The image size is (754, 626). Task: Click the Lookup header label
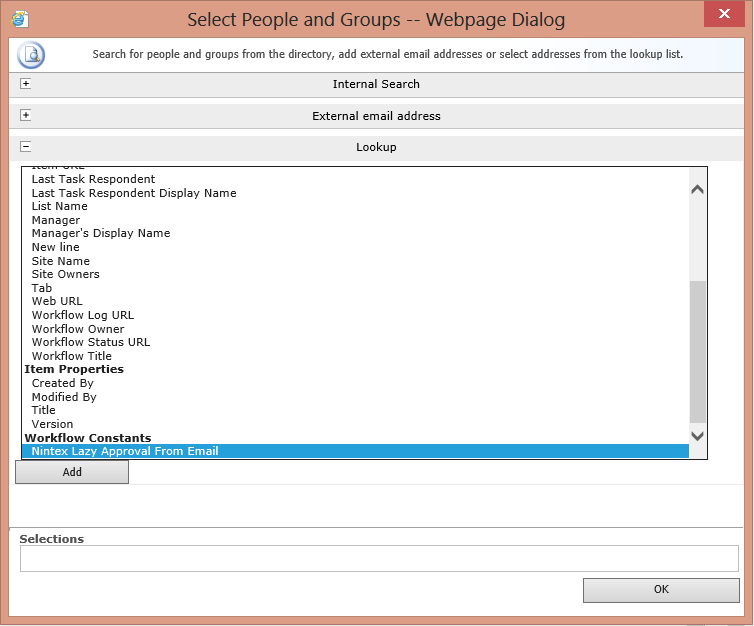coord(376,147)
